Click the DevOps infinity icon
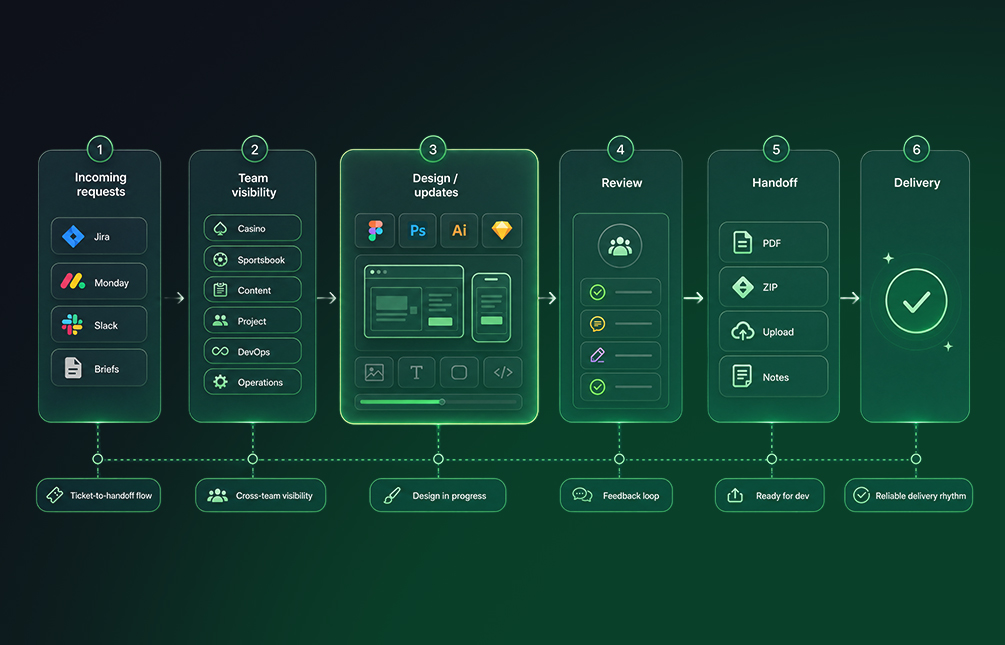The width and height of the screenshot is (1005, 645). pos(220,351)
